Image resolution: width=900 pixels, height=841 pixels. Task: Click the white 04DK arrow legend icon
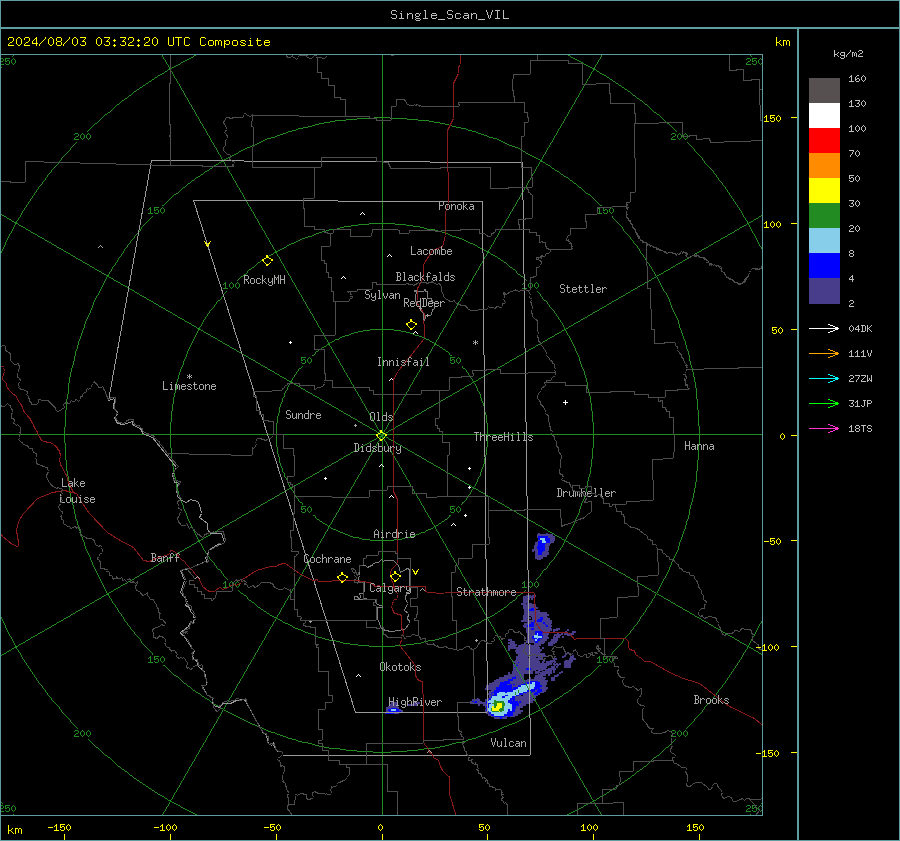[824, 328]
